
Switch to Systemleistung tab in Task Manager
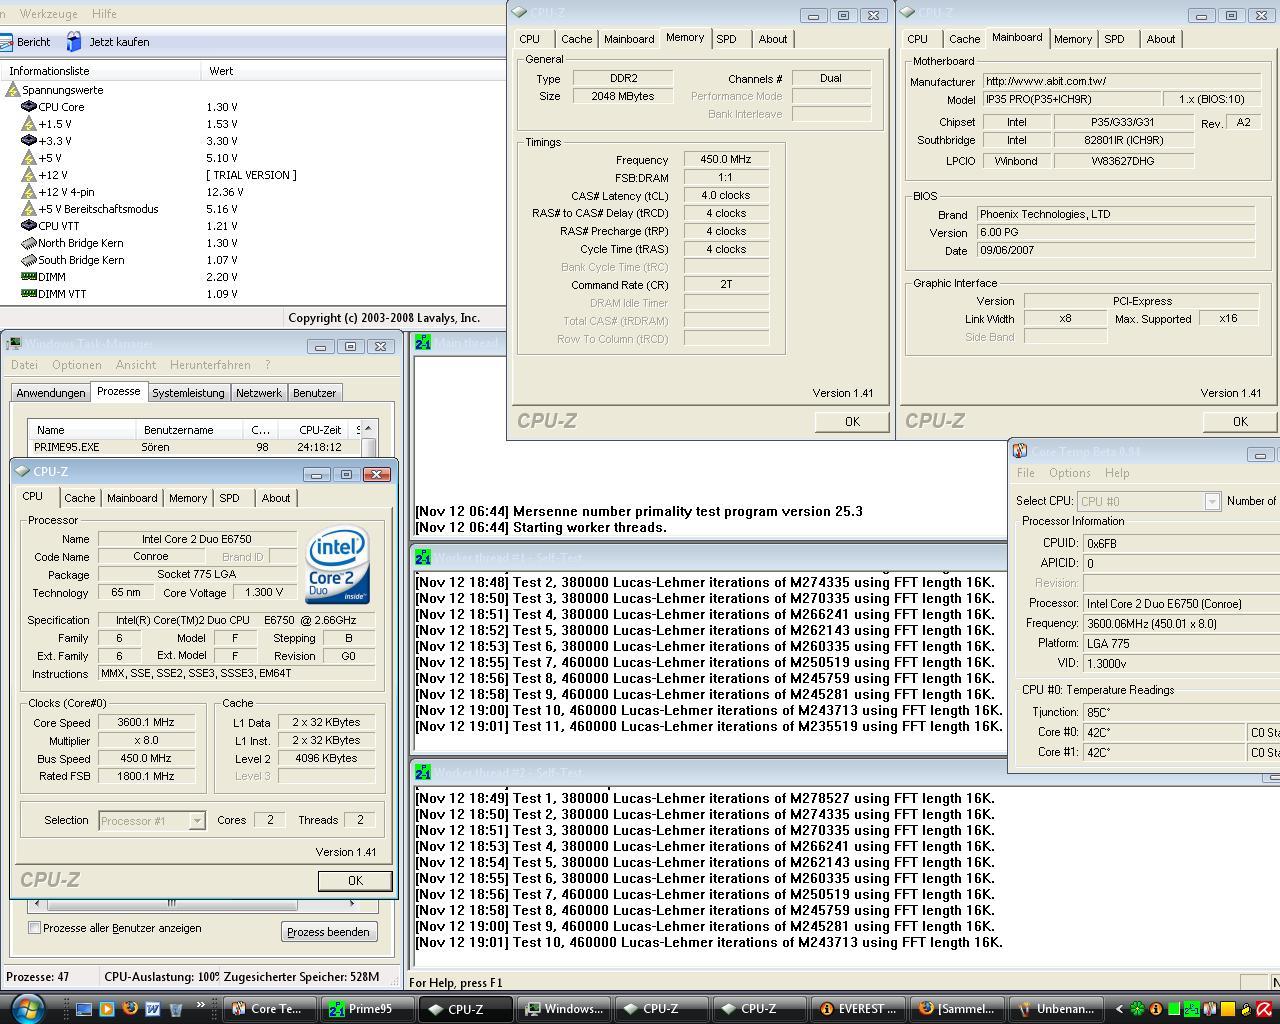188,393
